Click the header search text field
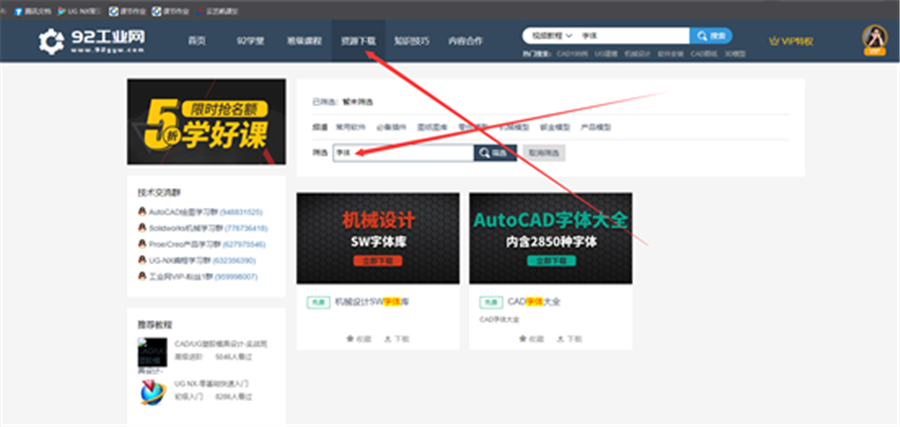900x427 pixels. click(x=633, y=36)
